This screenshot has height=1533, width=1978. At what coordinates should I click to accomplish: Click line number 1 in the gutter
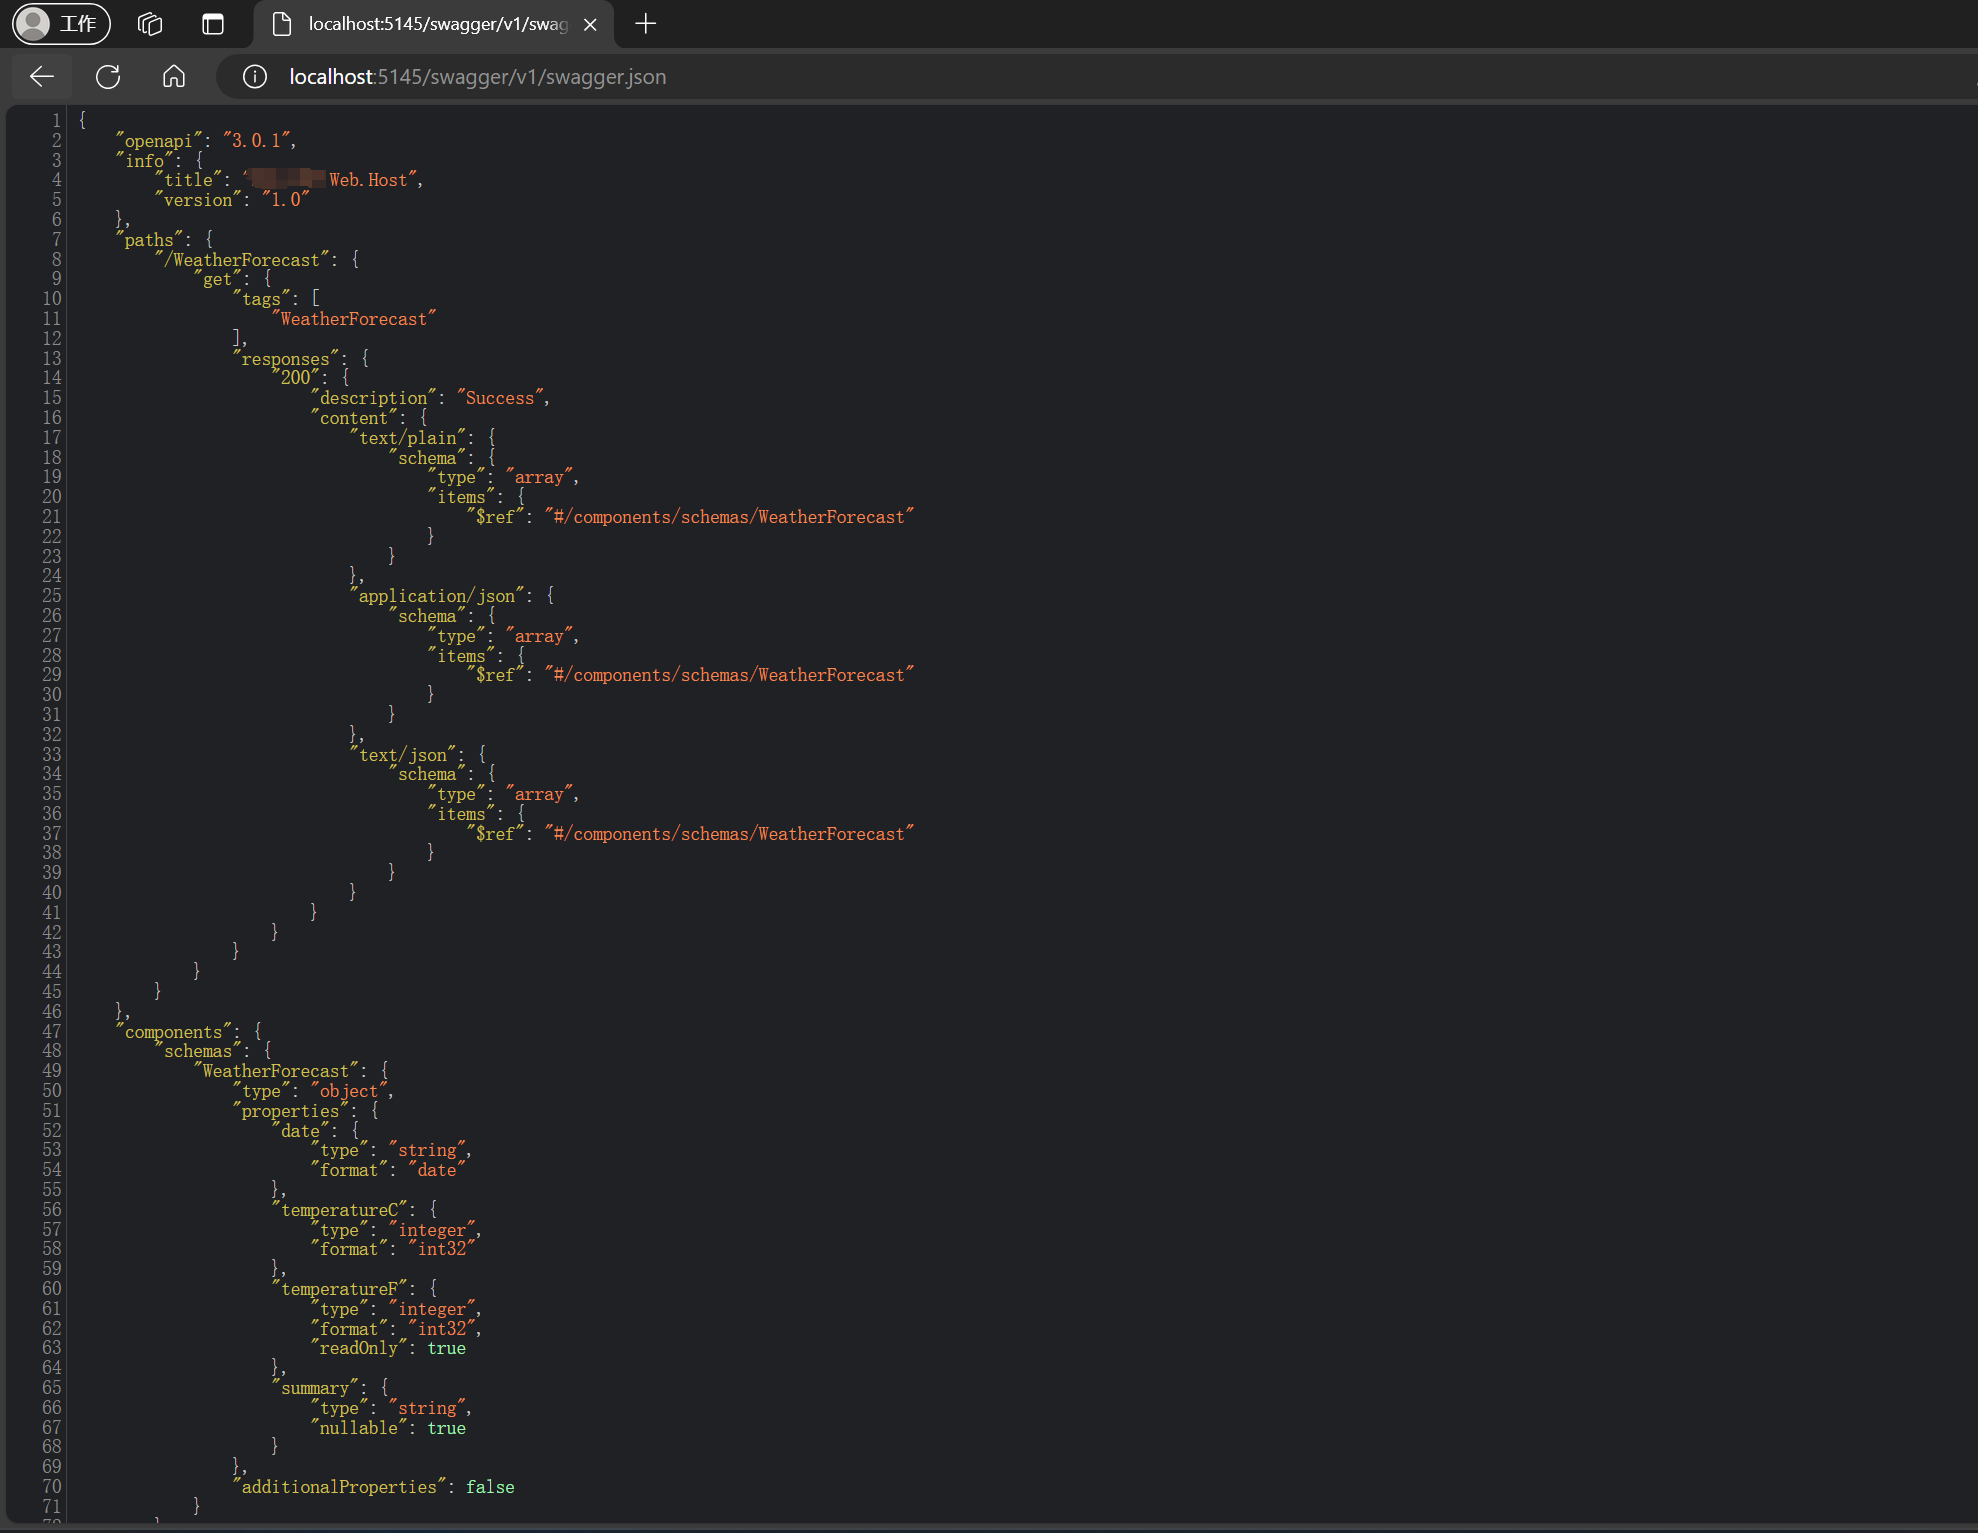point(56,121)
